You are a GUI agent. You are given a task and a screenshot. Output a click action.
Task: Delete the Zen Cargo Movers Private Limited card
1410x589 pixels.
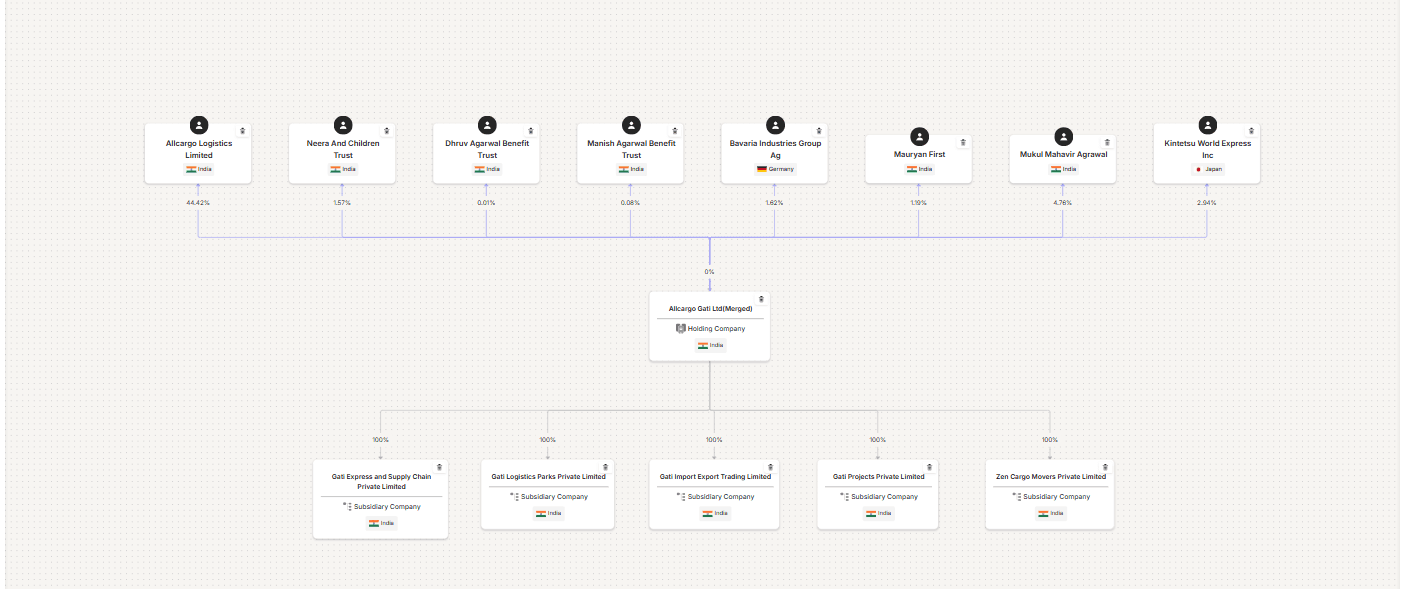tap(1105, 467)
